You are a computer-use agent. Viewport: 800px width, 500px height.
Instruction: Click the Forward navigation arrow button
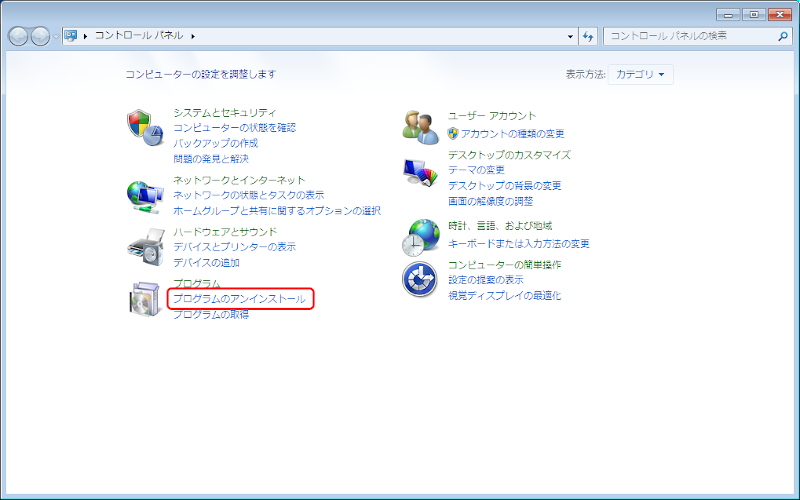pos(40,36)
